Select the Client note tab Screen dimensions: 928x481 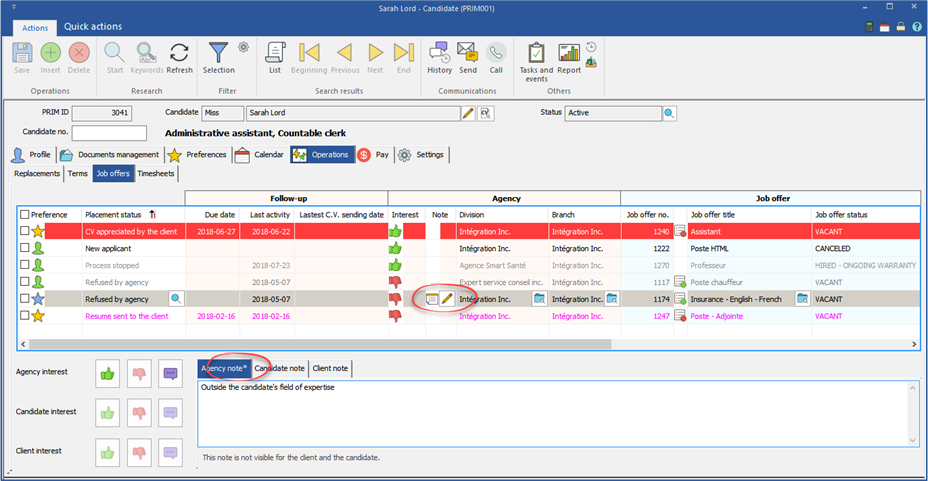pyautogui.click(x=330, y=368)
